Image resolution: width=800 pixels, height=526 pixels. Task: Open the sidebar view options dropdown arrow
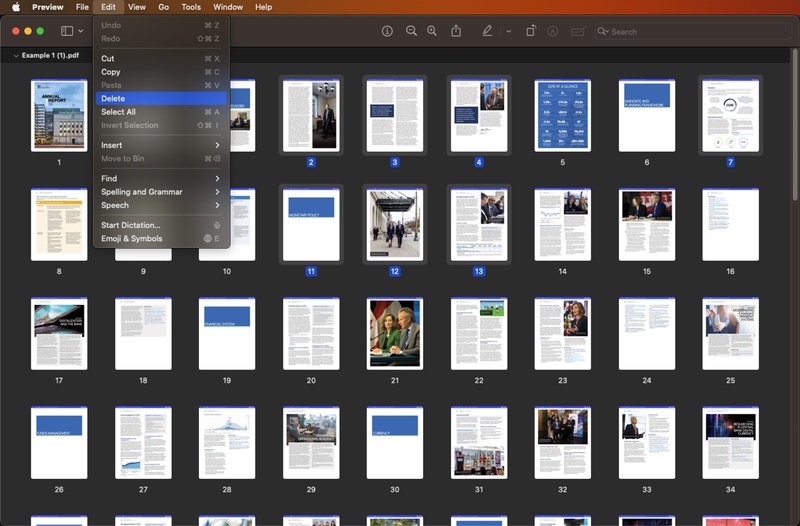click(81, 31)
